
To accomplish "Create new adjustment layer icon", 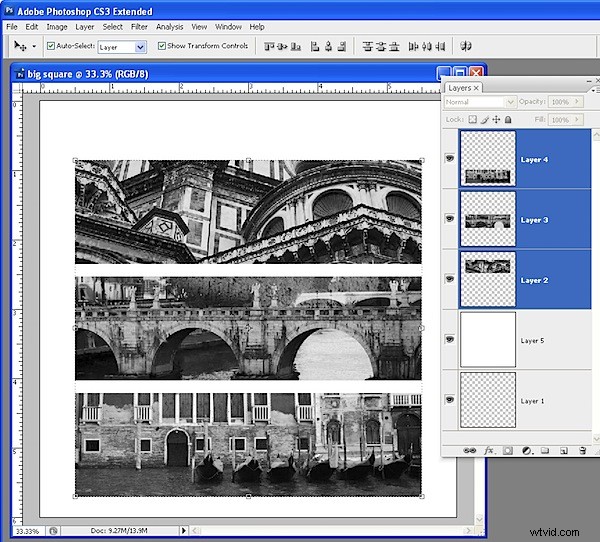I will pos(526,451).
